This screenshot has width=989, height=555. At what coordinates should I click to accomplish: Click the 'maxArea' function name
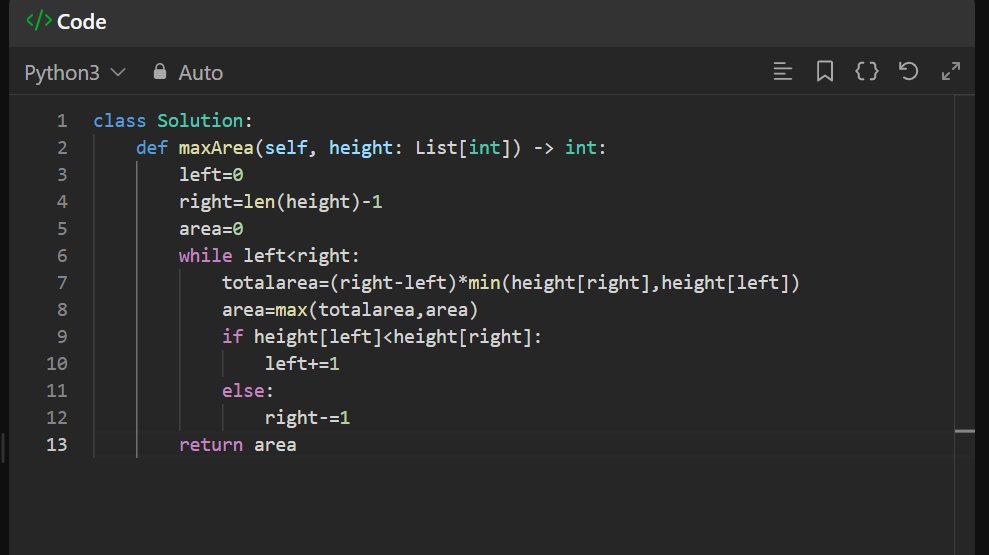point(216,148)
